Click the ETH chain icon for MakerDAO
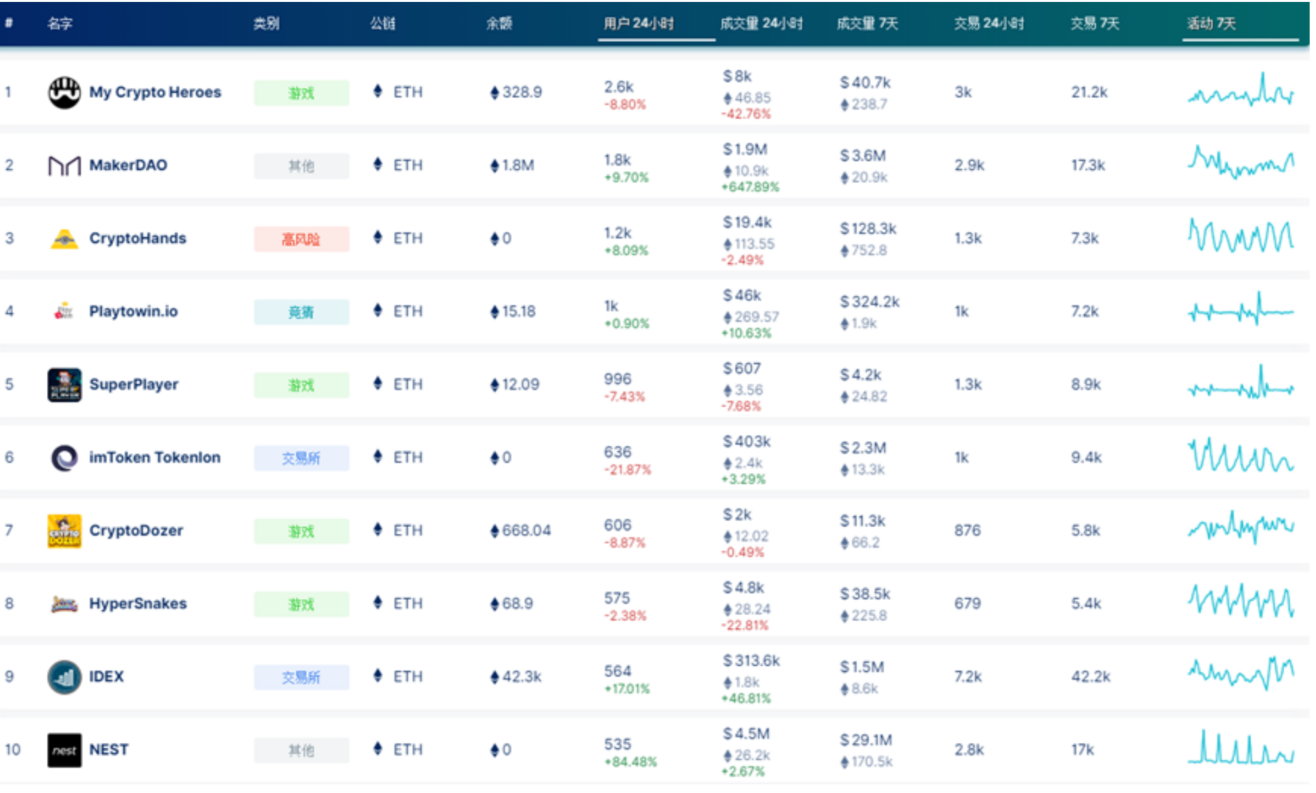The image size is (1316, 793). [x=378, y=164]
